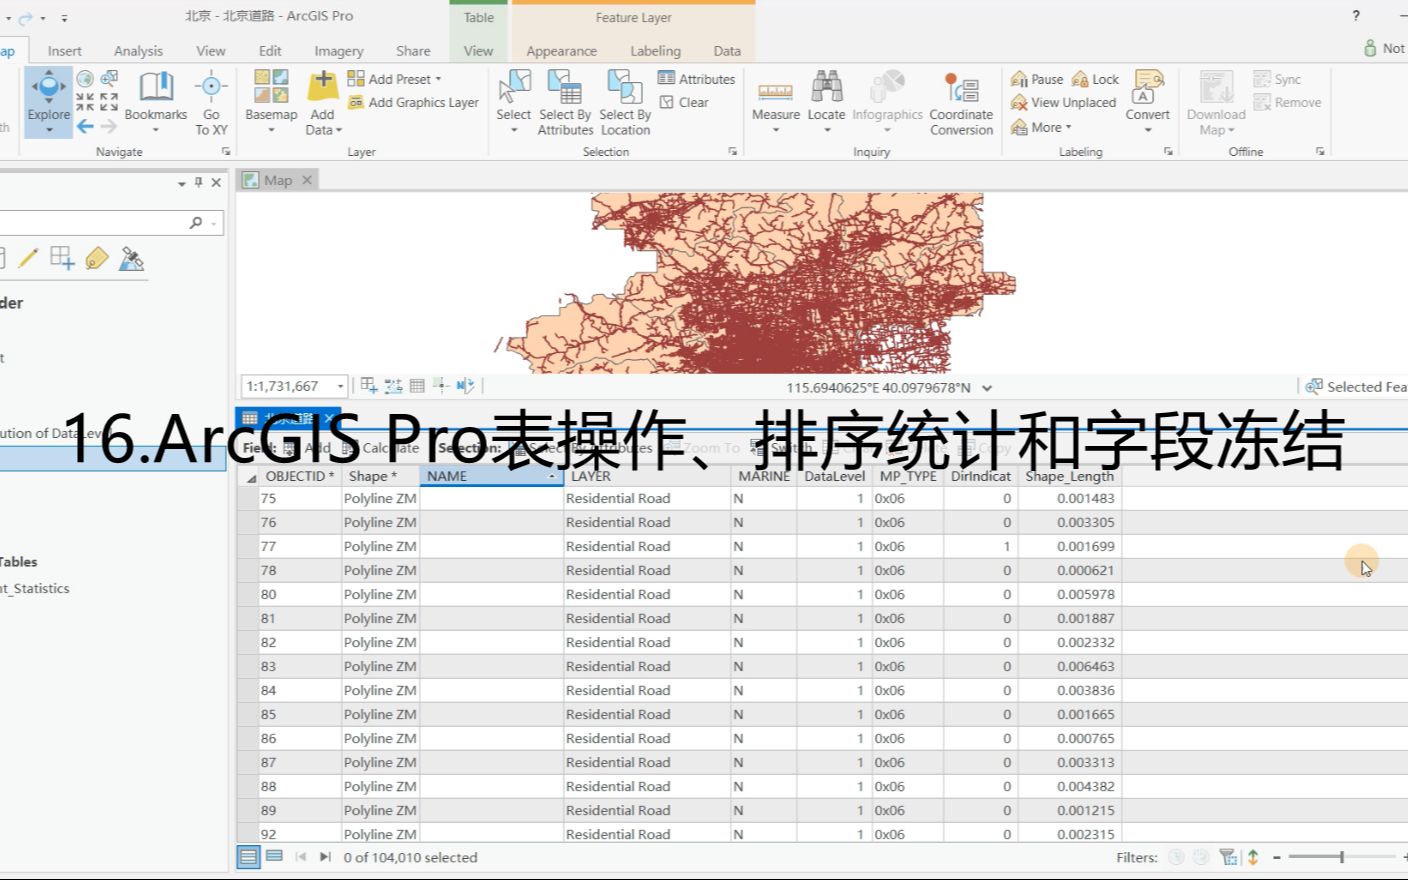Image resolution: width=1408 pixels, height=880 pixels.
Task: Open the Selection group dialog launcher
Action: click(732, 152)
